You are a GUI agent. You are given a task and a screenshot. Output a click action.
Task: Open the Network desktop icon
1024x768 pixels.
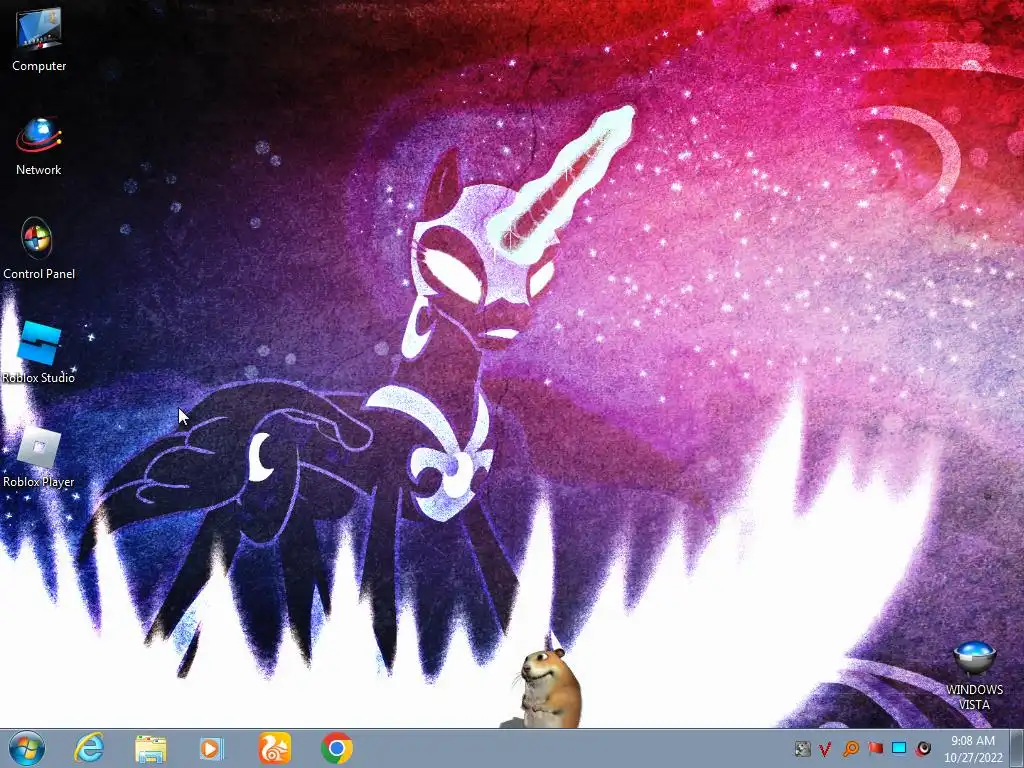click(x=39, y=146)
